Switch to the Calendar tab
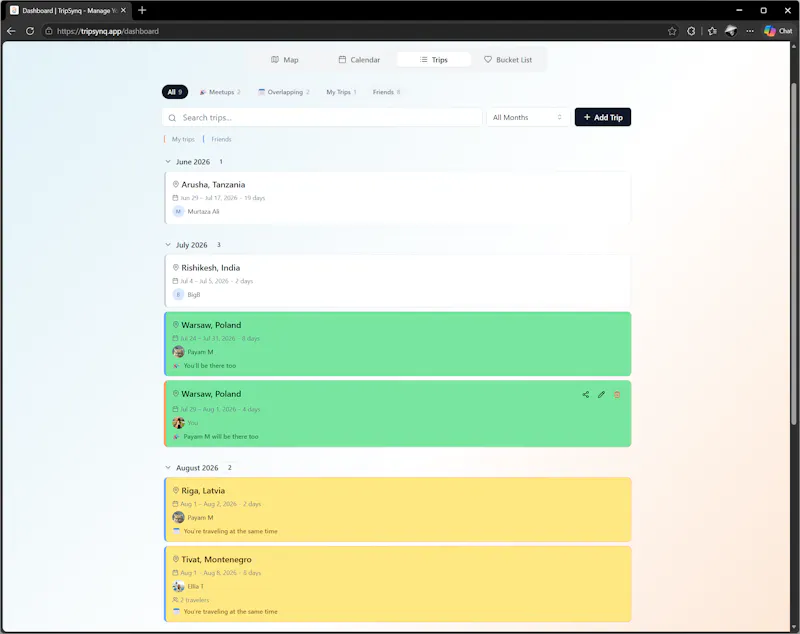The image size is (800, 634). [x=359, y=60]
